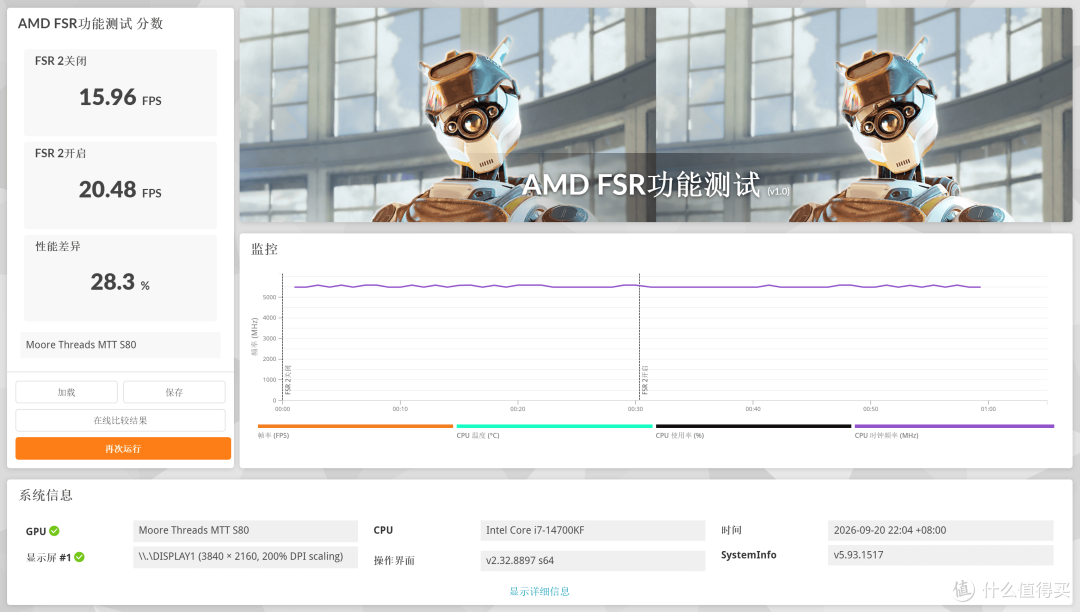Screen dimensions: 1080x612
Task: Open 在线比较结果 online comparison
Action: (121, 420)
